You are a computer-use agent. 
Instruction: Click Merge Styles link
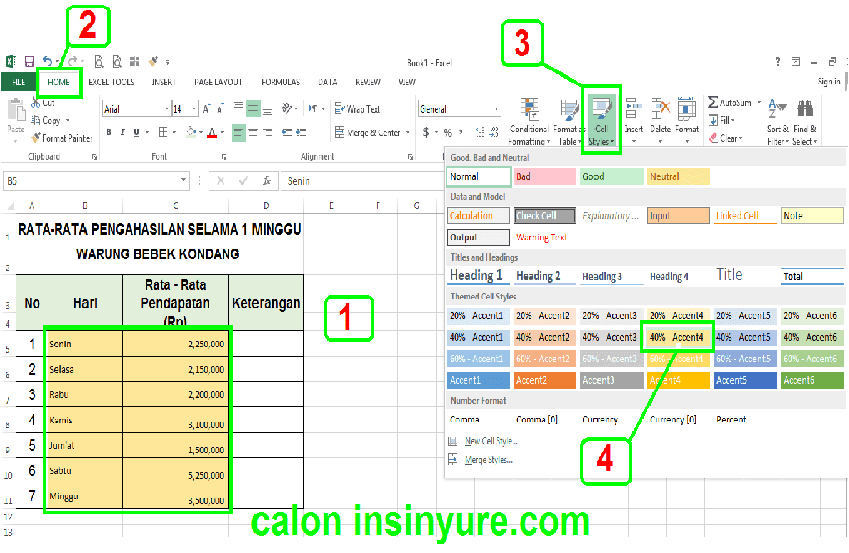pos(488,460)
